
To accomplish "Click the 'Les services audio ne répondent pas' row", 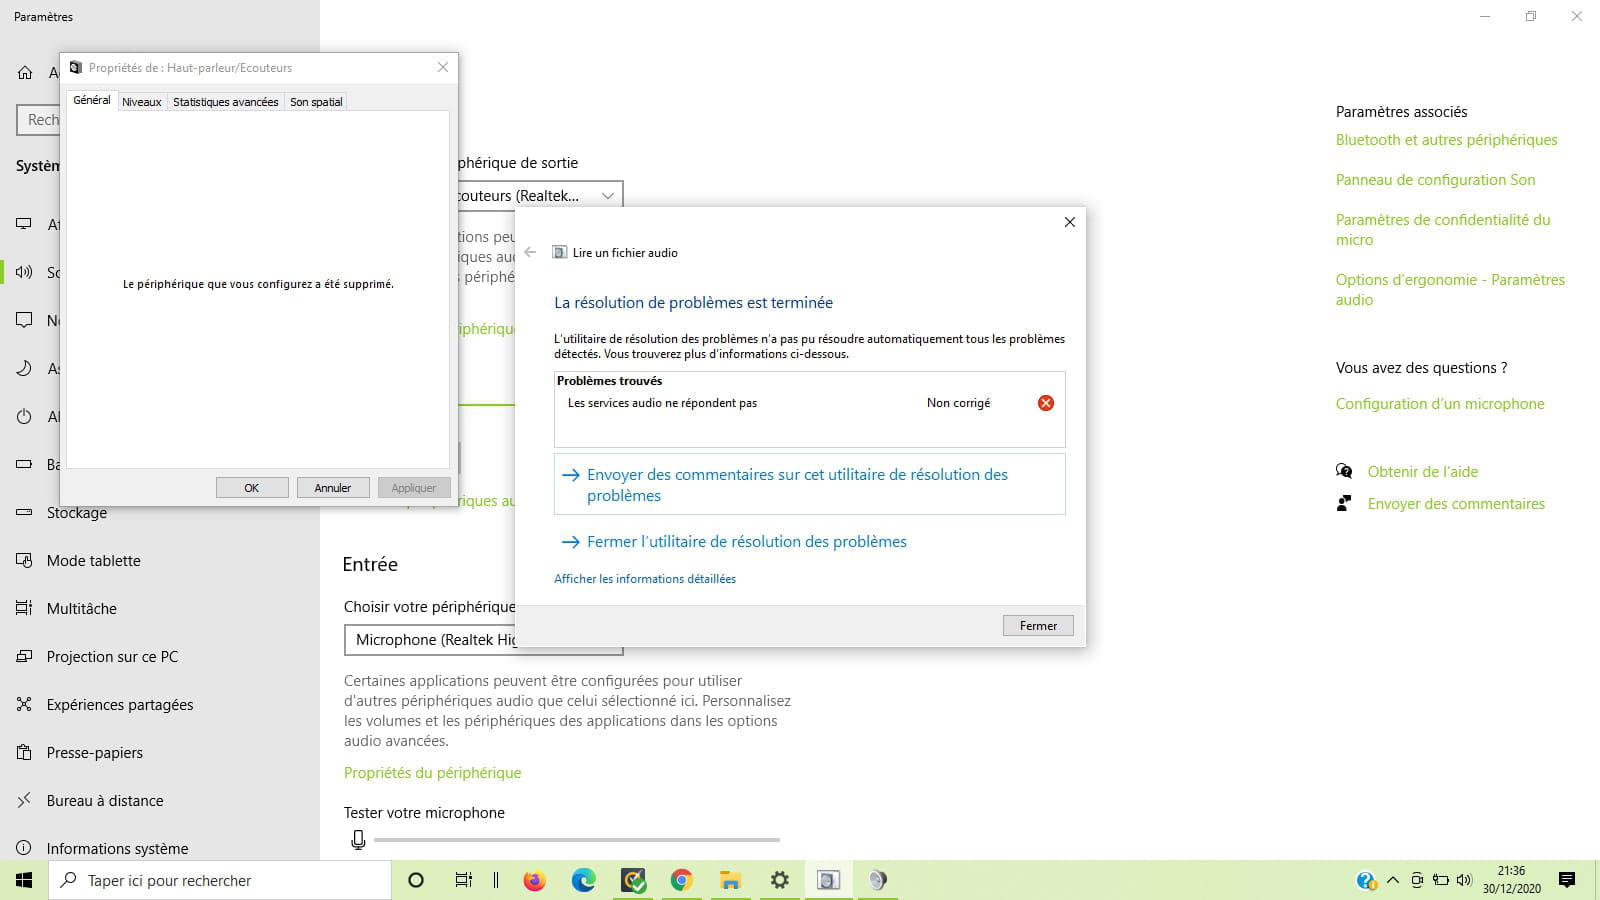I will point(810,403).
